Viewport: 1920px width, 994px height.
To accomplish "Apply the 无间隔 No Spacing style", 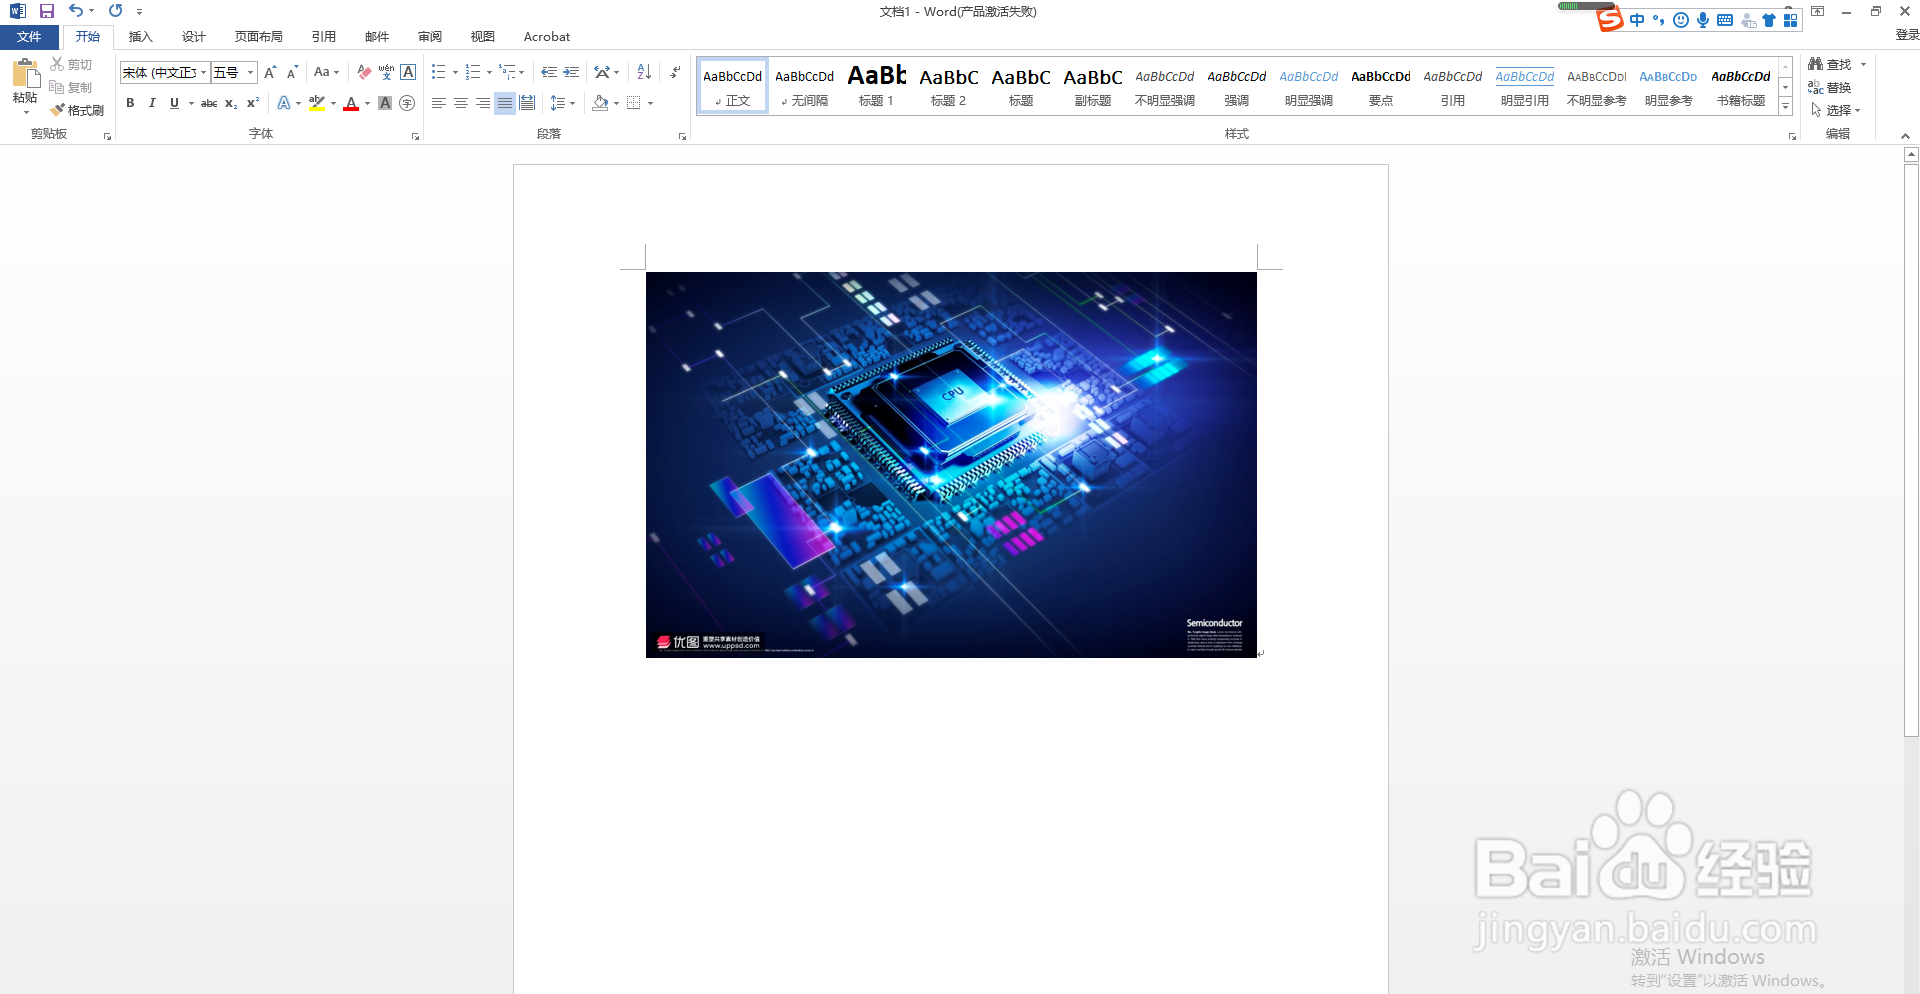I will [805, 85].
